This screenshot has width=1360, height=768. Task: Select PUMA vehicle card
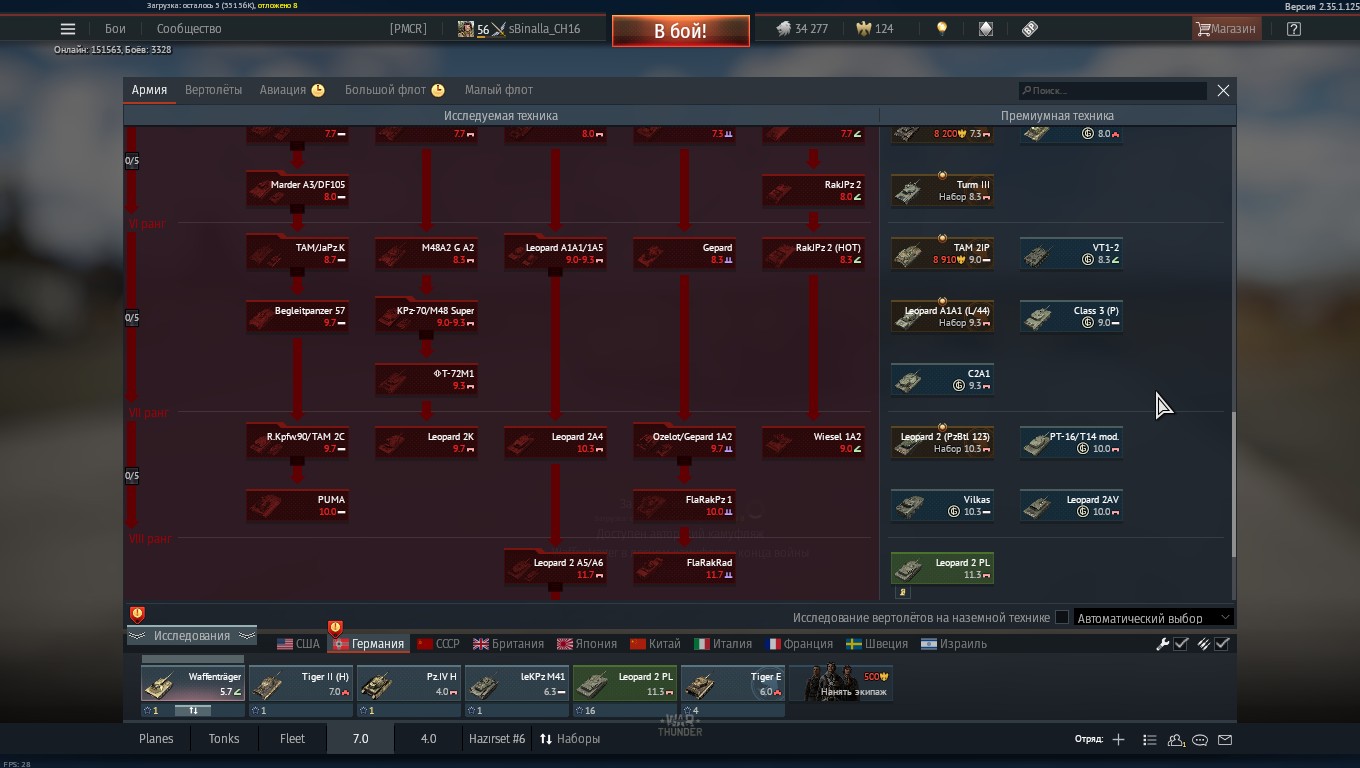[297, 505]
